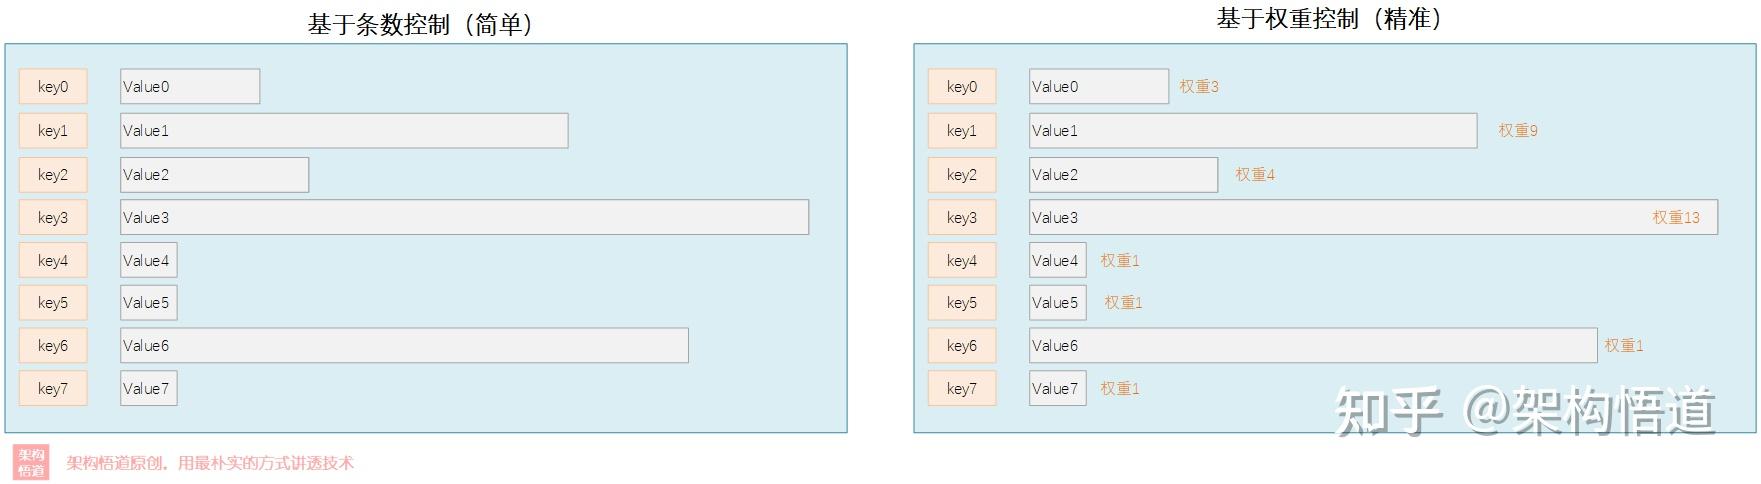This screenshot has width=1761, height=484.
Task: Click the 权重4 label
Action: [x=1254, y=175]
